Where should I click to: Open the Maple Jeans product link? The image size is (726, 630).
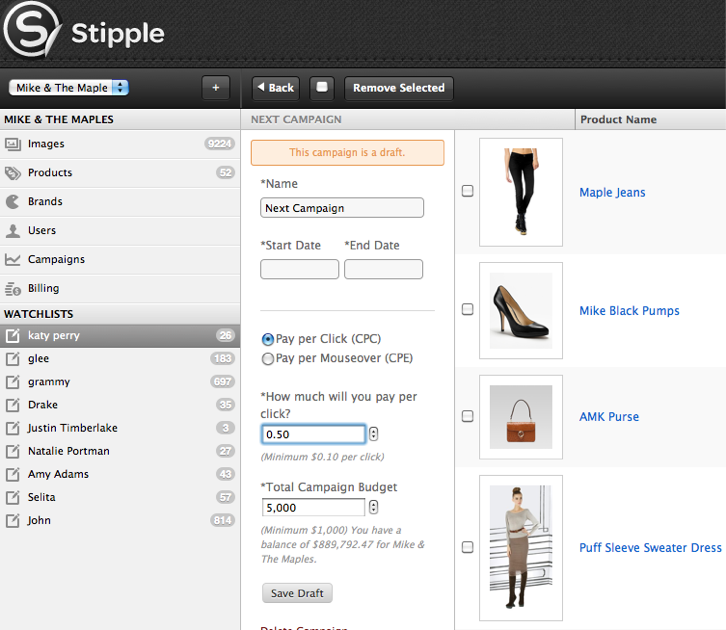tap(612, 192)
